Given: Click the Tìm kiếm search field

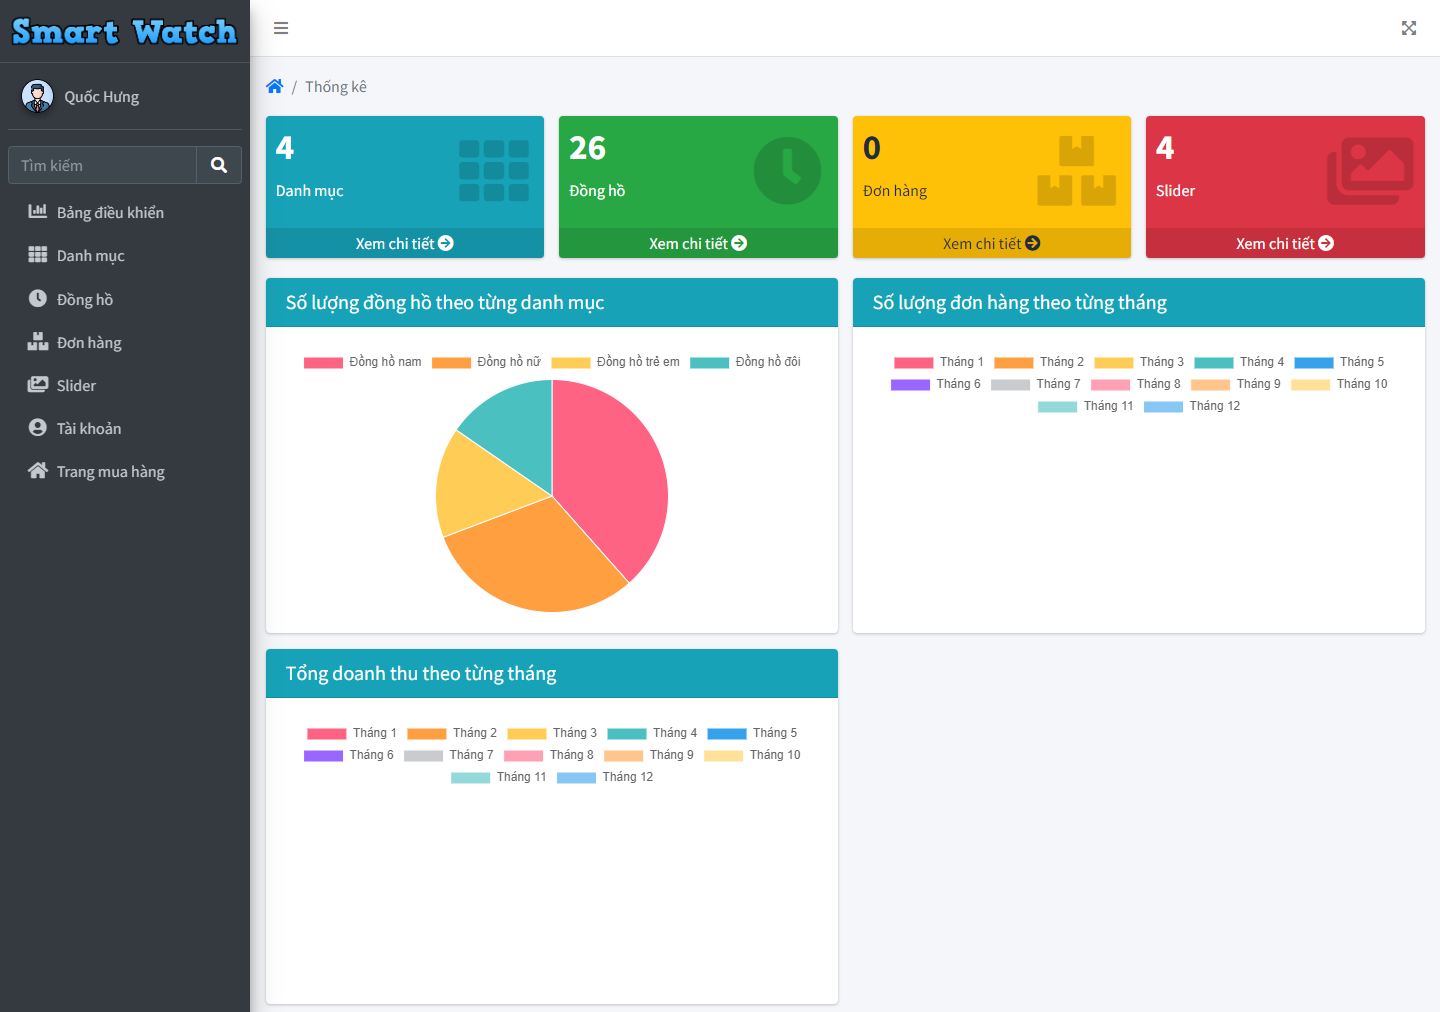Looking at the screenshot, I should point(102,165).
